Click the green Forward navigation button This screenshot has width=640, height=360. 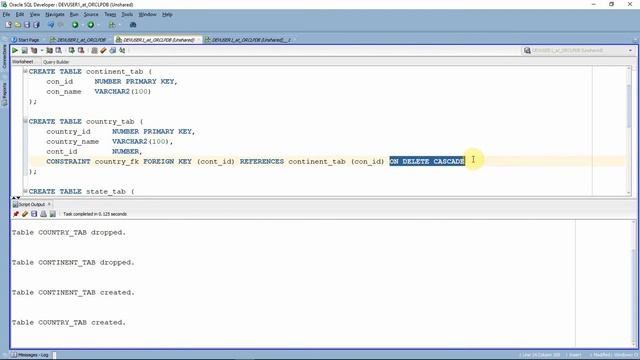91,25
